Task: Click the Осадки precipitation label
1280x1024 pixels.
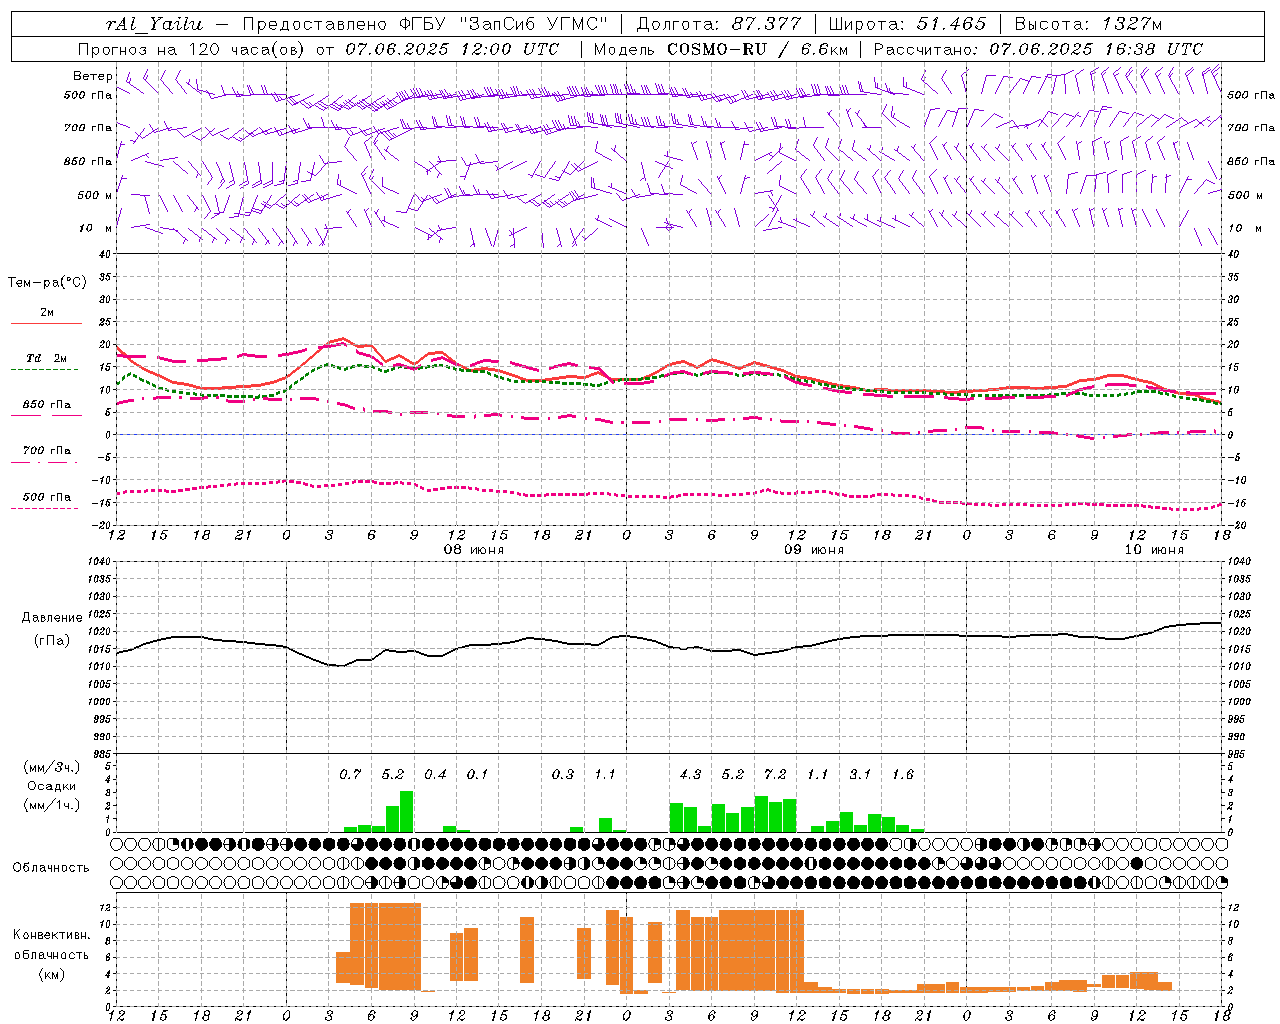Action: tap(52, 786)
